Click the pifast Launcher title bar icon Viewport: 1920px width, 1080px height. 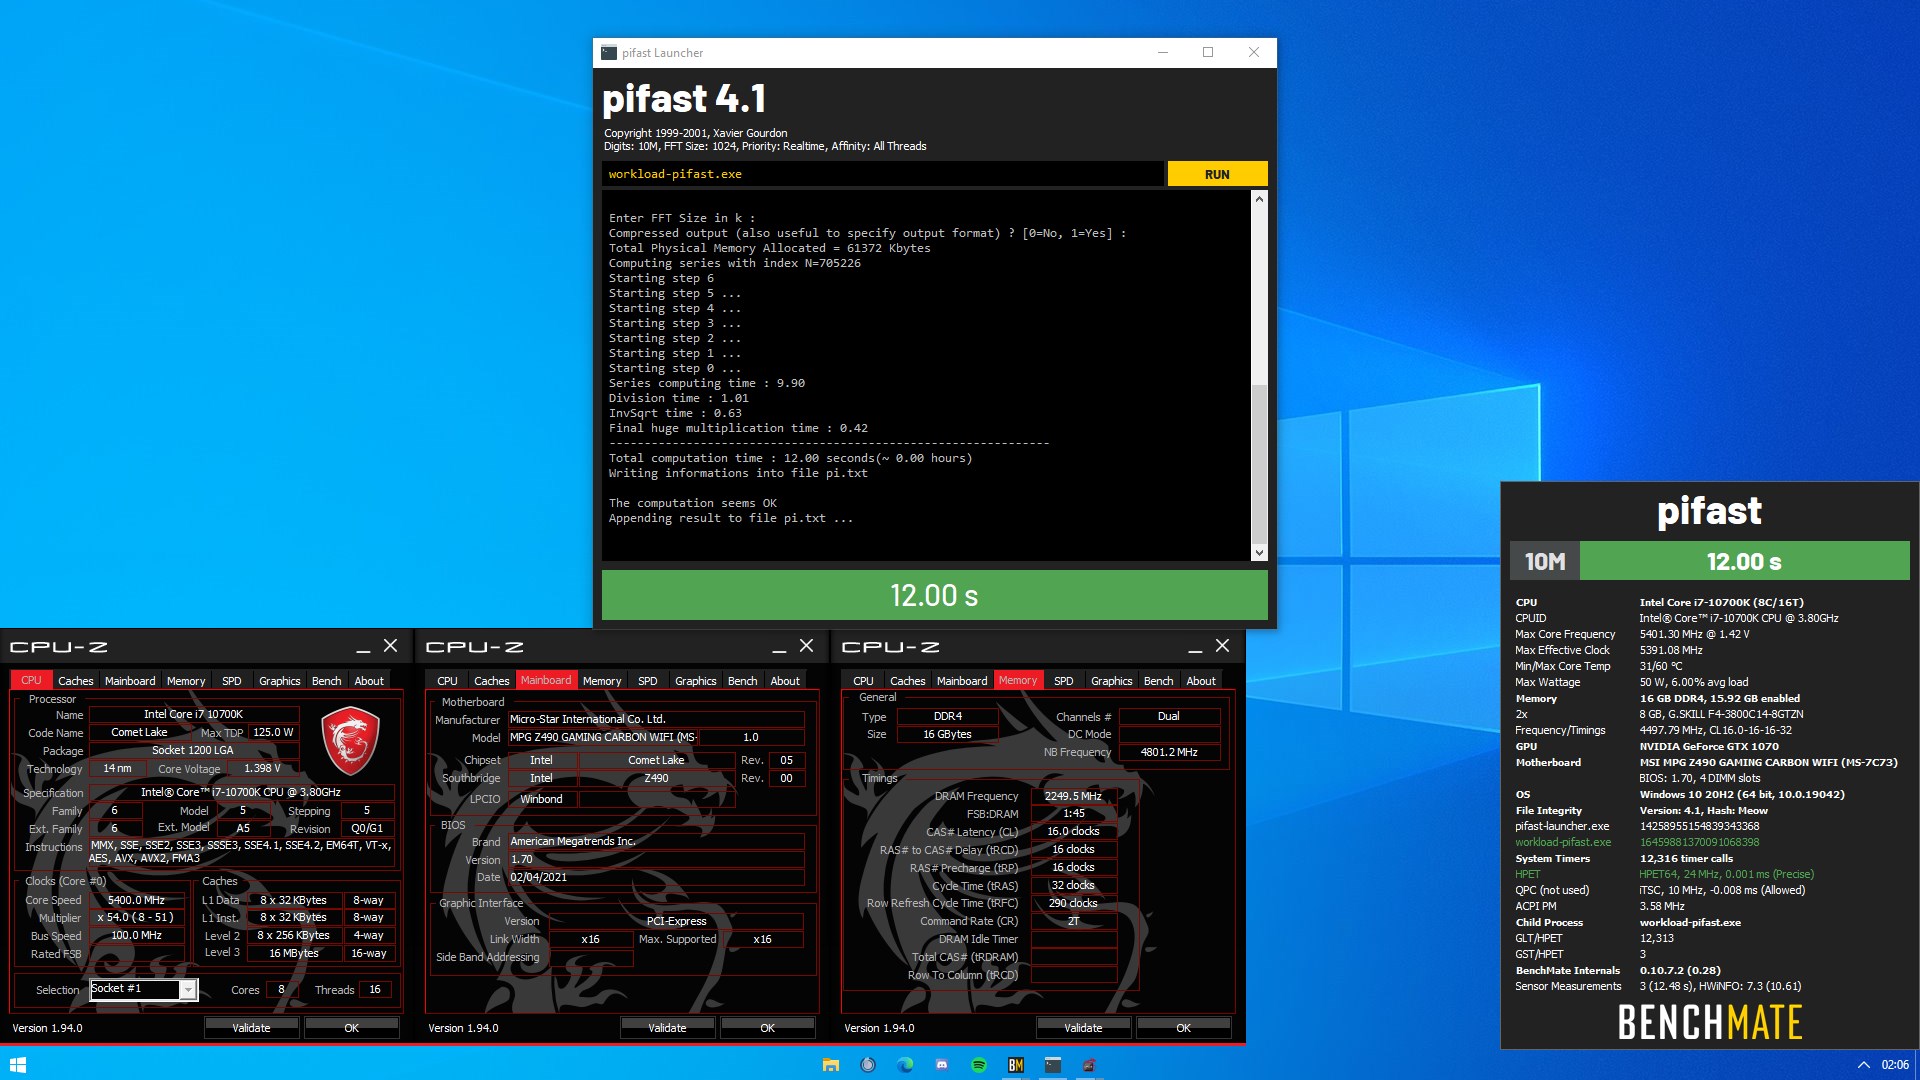609,53
